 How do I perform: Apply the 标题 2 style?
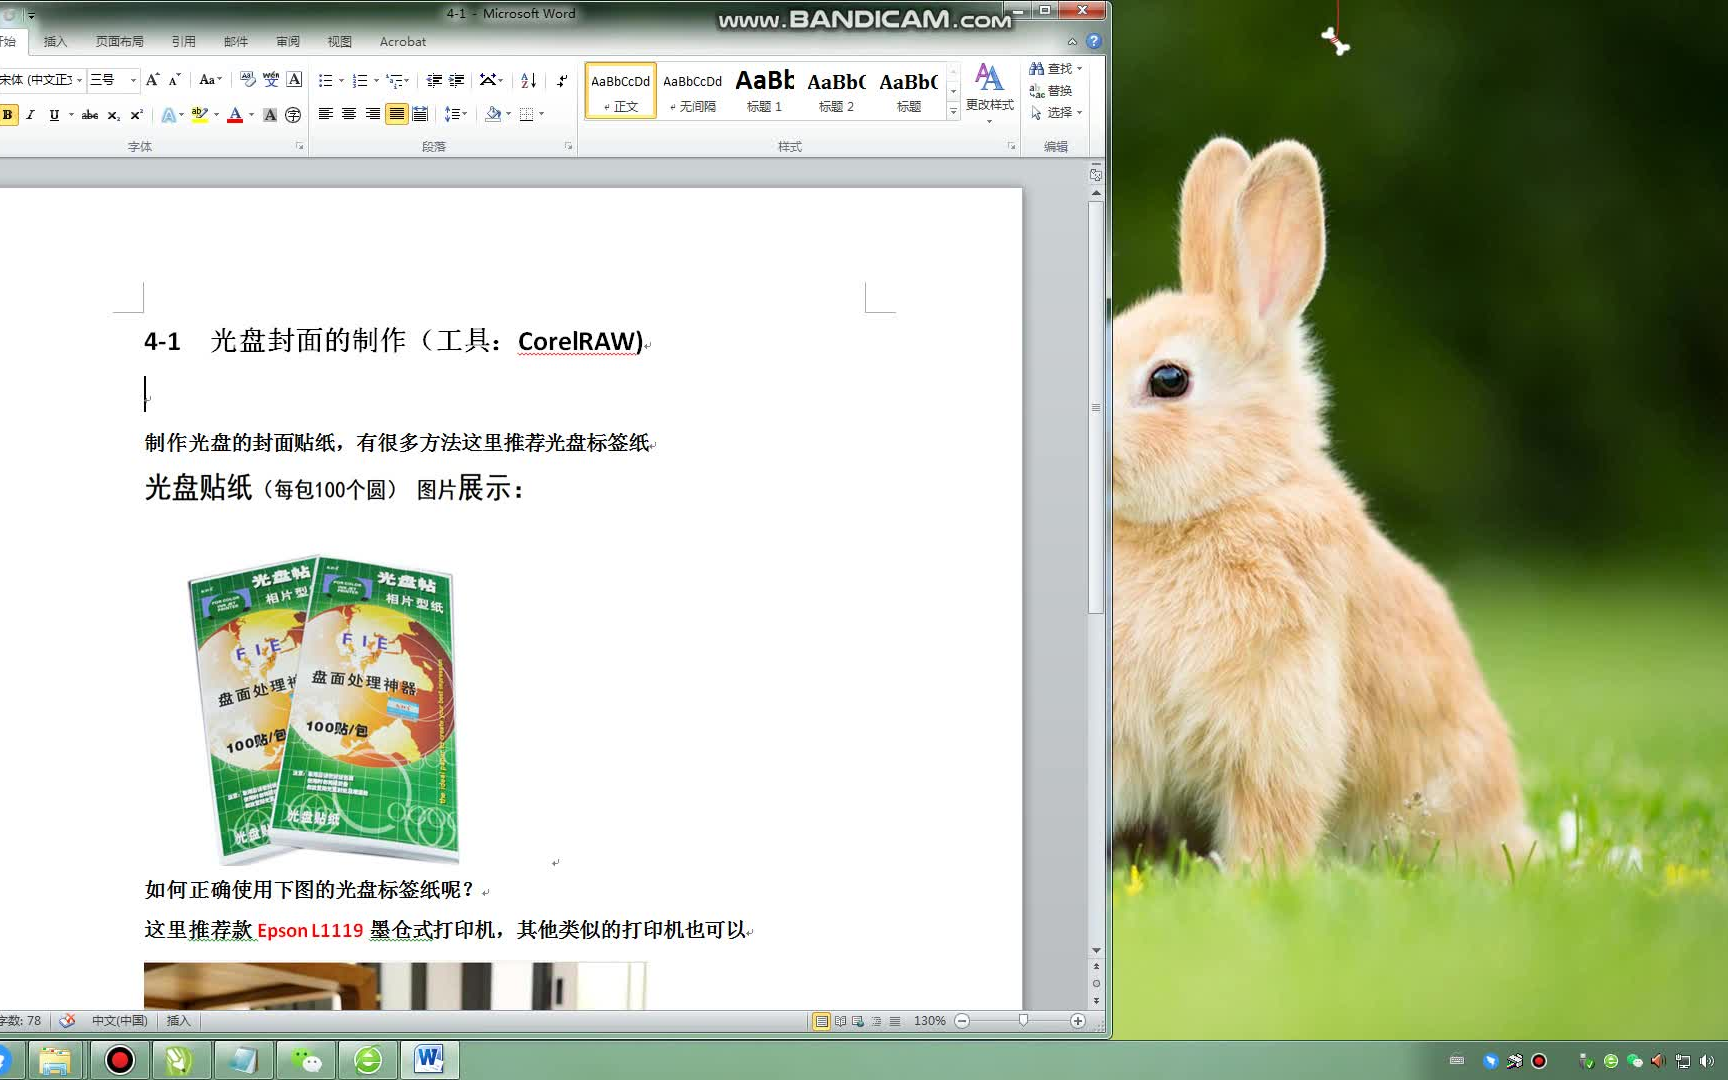pyautogui.click(x=836, y=91)
